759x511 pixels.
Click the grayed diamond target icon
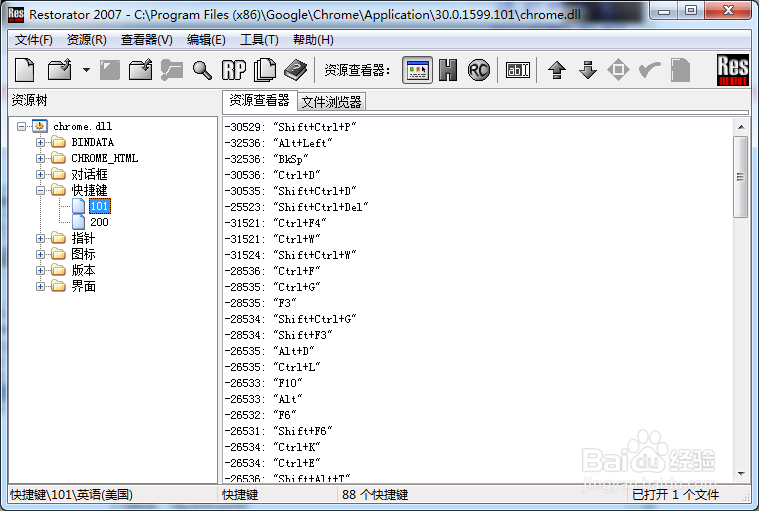point(618,70)
